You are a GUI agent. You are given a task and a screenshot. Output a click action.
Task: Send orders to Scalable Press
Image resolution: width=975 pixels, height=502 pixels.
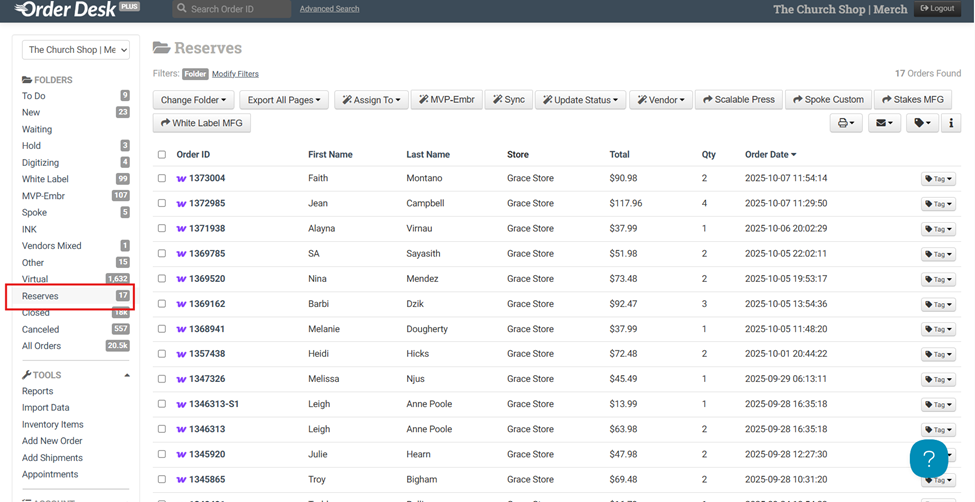coord(738,100)
